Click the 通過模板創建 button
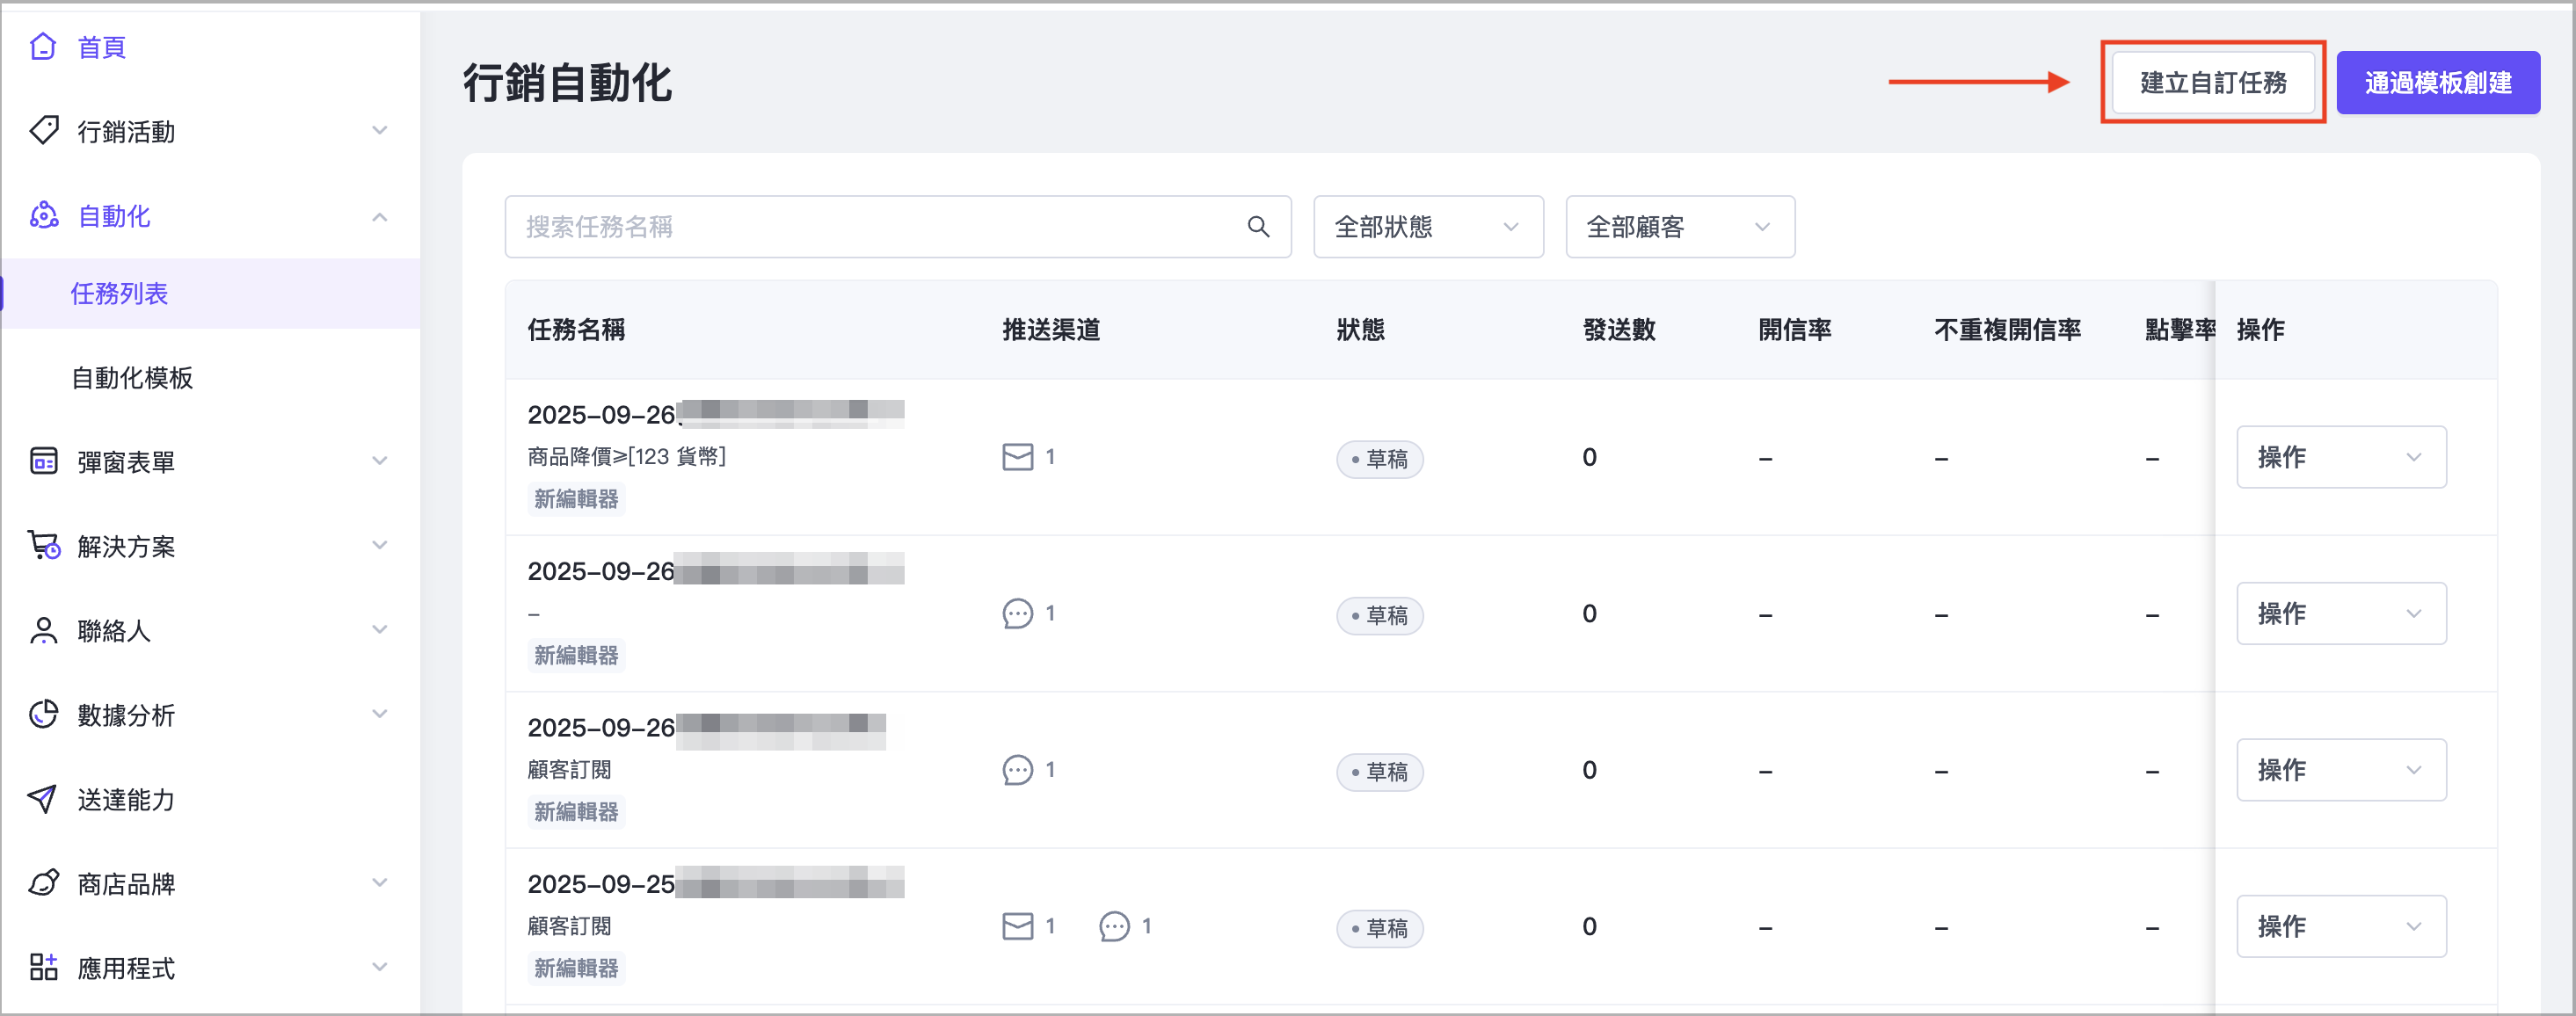The width and height of the screenshot is (2576, 1016). tap(2437, 82)
